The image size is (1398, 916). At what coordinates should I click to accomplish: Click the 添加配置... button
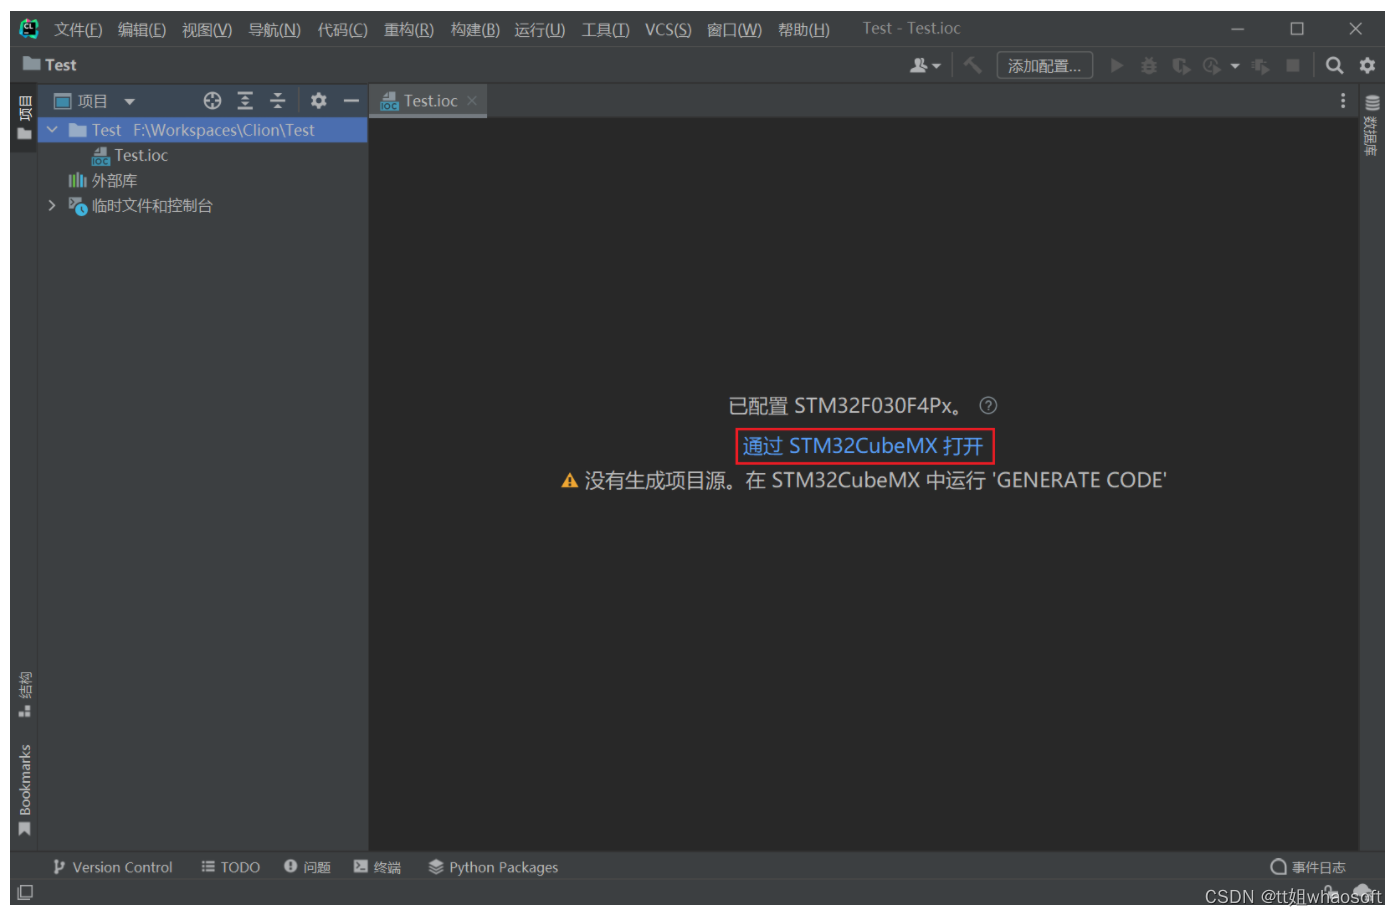tap(1044, 66)
